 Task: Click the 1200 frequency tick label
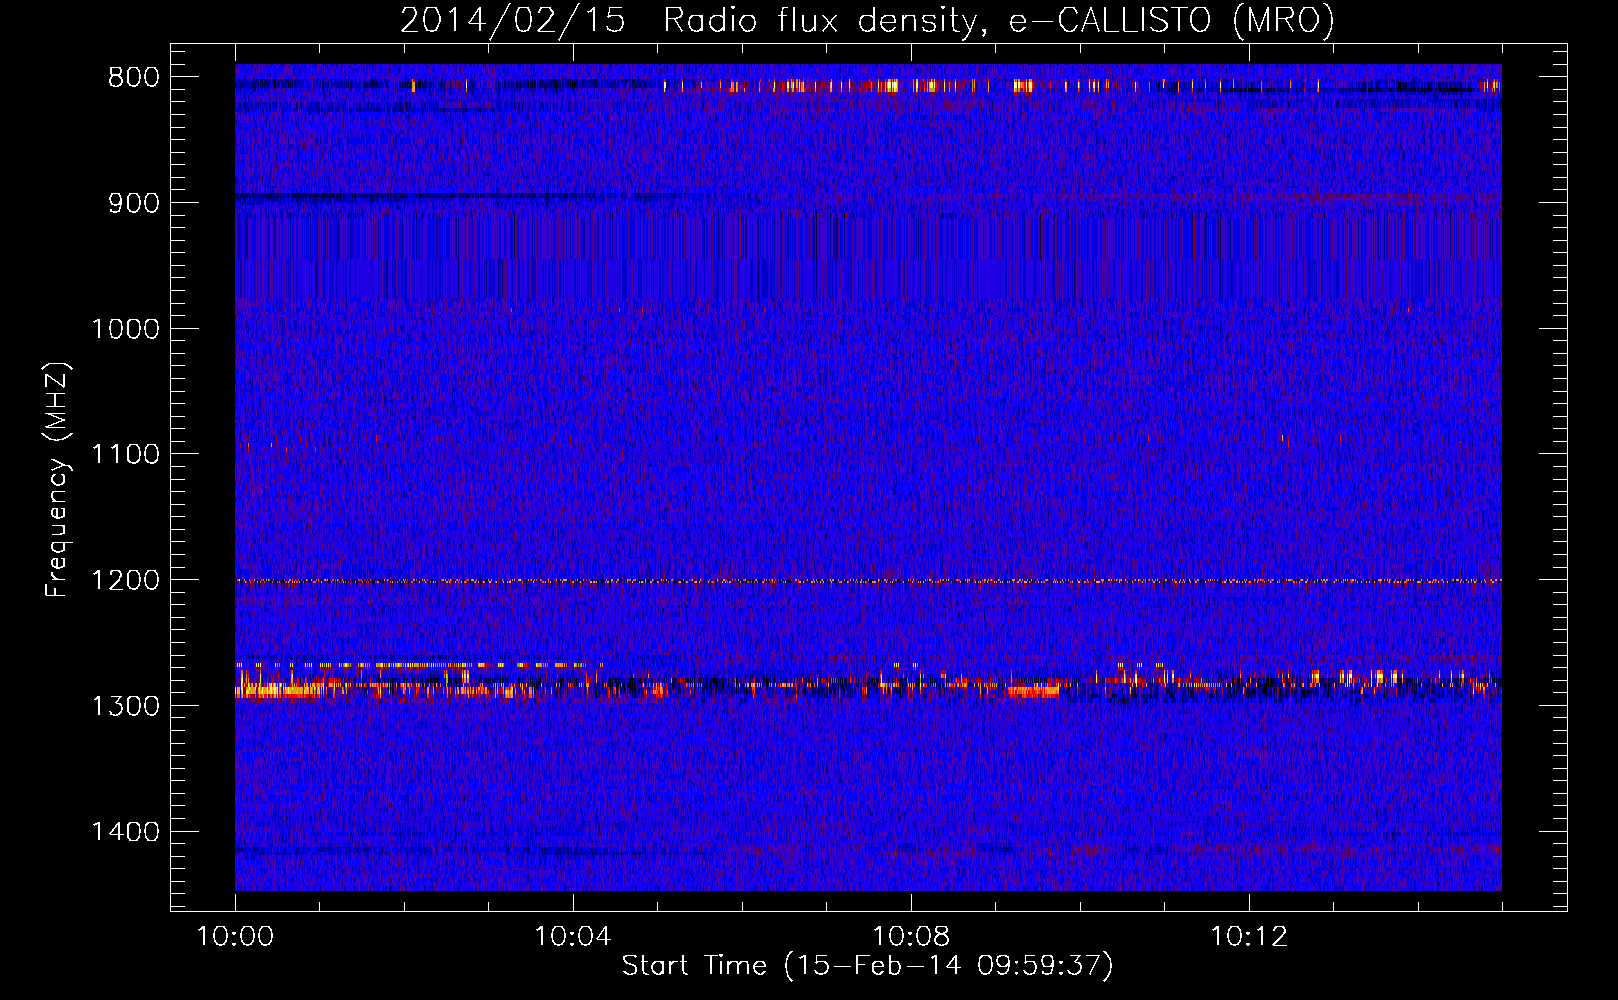point(125,580)
